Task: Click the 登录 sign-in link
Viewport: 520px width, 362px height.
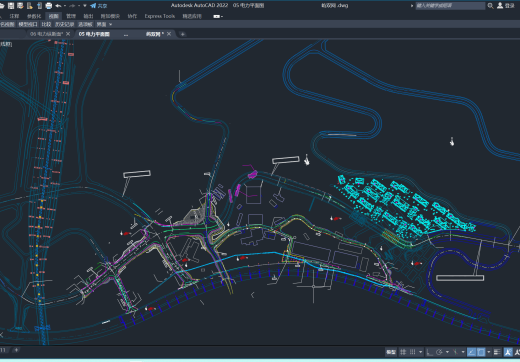Action: 509,6
